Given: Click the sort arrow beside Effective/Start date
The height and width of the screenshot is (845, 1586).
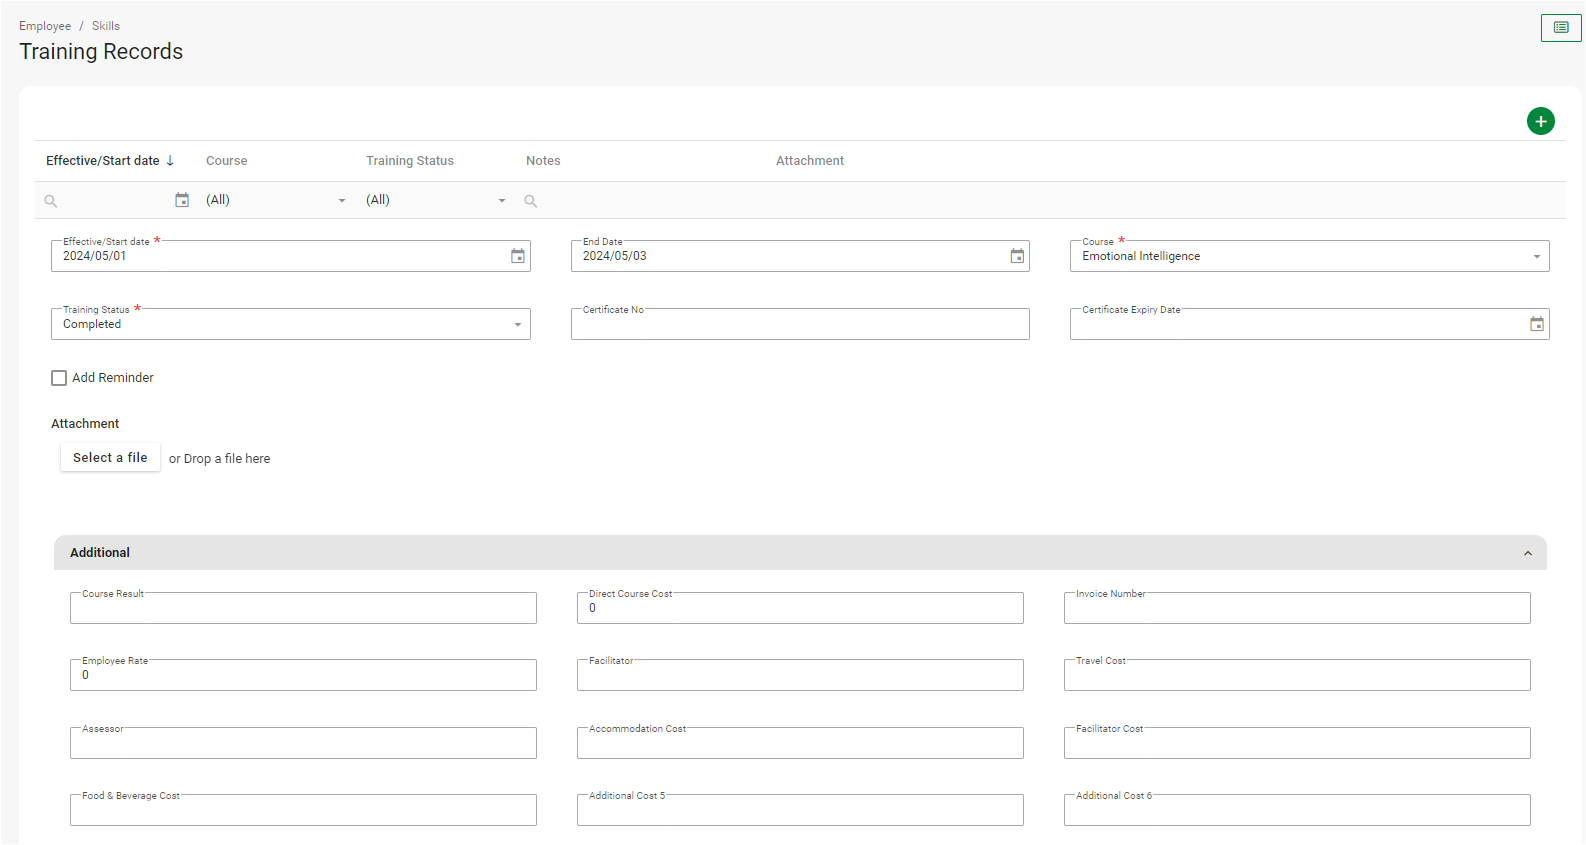Looking at the screenshot, I should coord(170,160).
